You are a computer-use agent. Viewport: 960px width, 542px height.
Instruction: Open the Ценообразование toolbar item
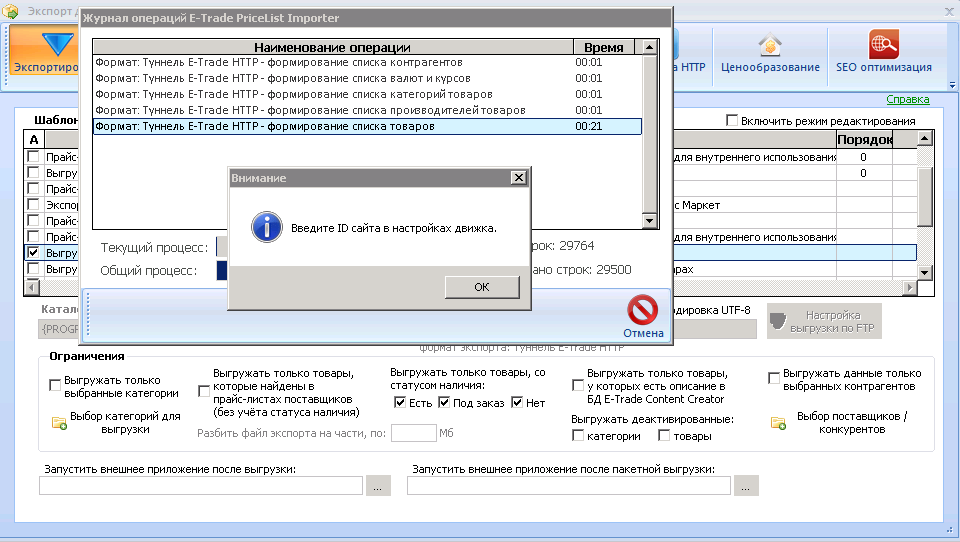click(x=770, y=53)
